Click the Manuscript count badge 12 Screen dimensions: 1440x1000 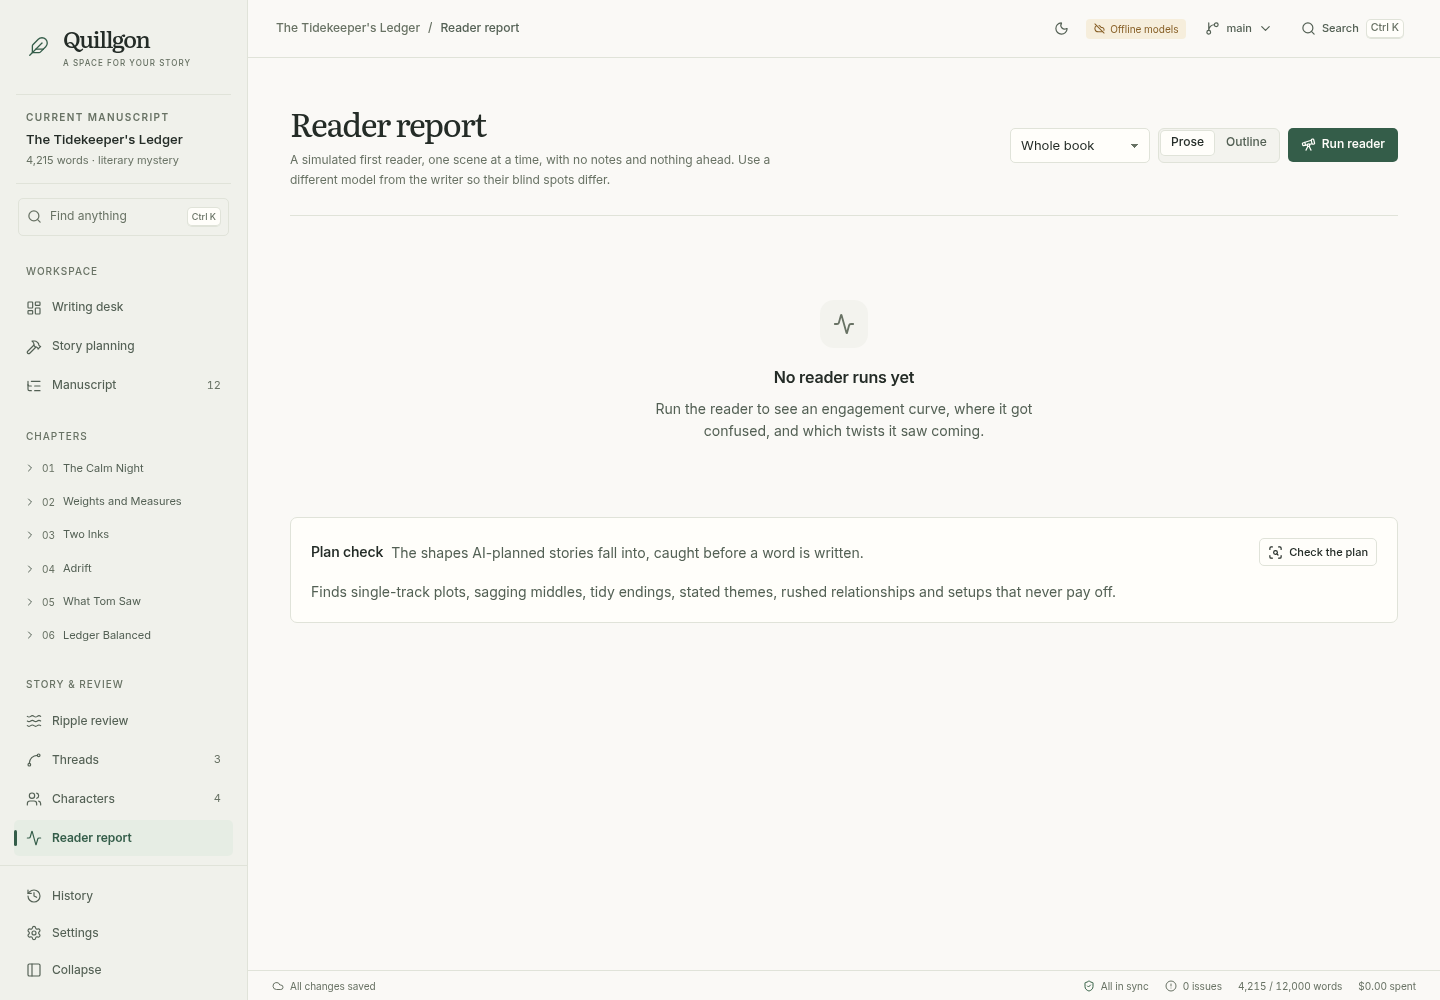click(x=214, y=386)
